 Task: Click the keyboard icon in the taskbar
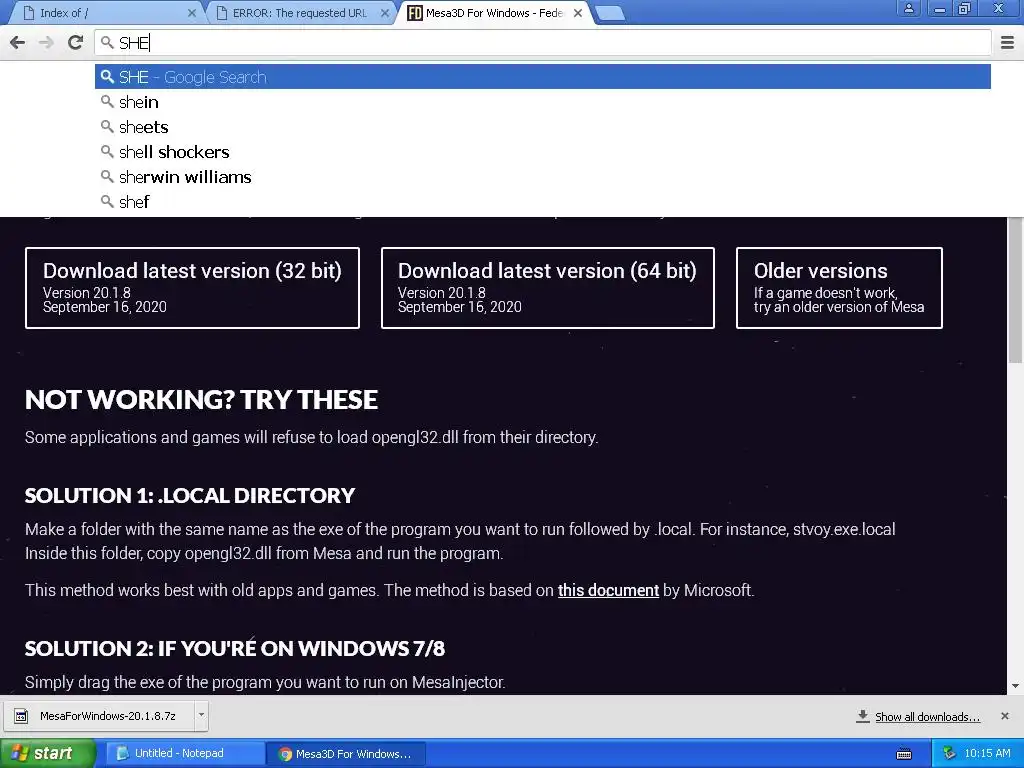click(x=904, y=754)
